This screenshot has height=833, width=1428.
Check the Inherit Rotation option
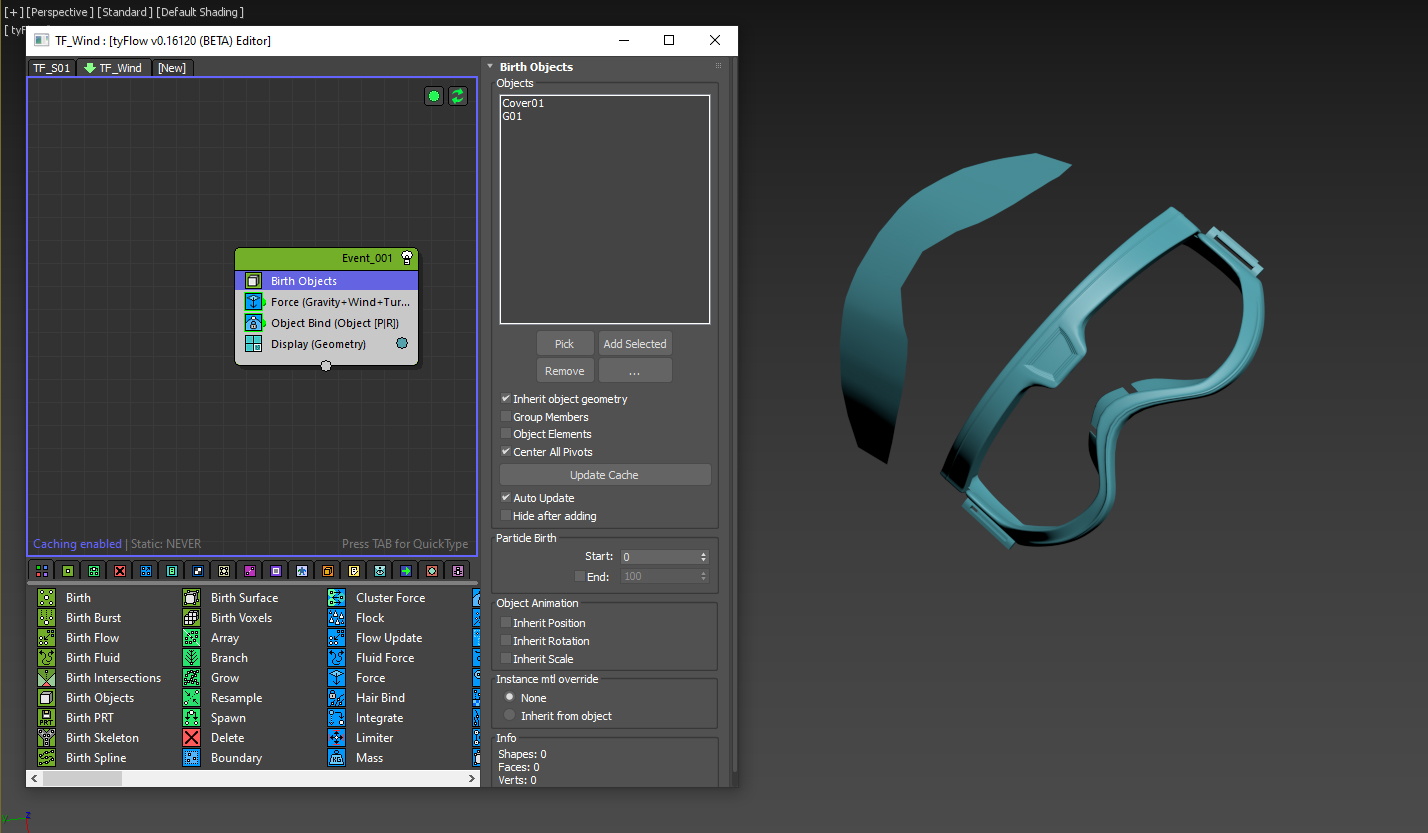(506, 640)
